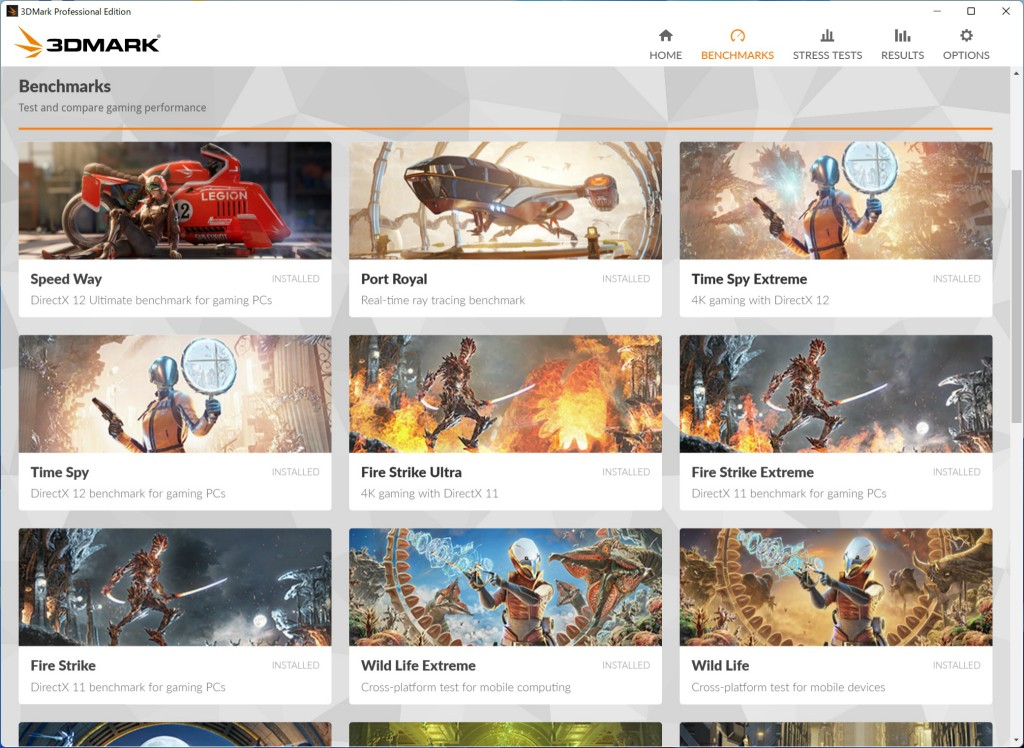Click 'Cross-platform test for mobile devices' text
The image size is (1024, 748).
coord(788,687)
